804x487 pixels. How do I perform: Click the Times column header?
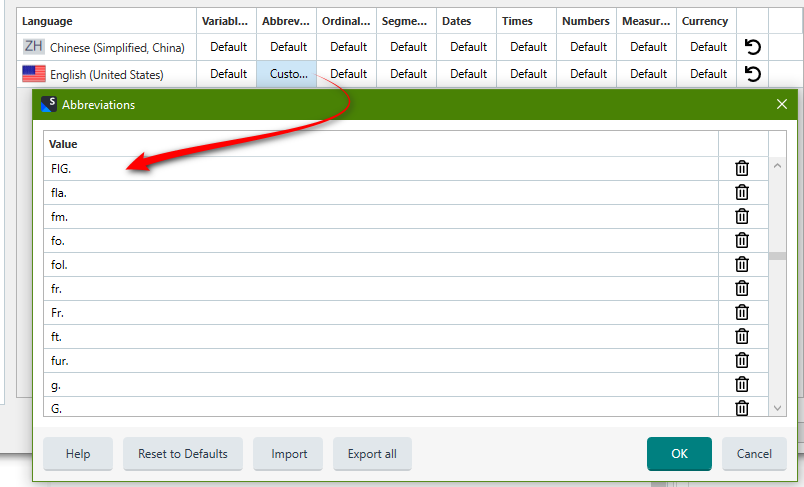coord(526,21)
